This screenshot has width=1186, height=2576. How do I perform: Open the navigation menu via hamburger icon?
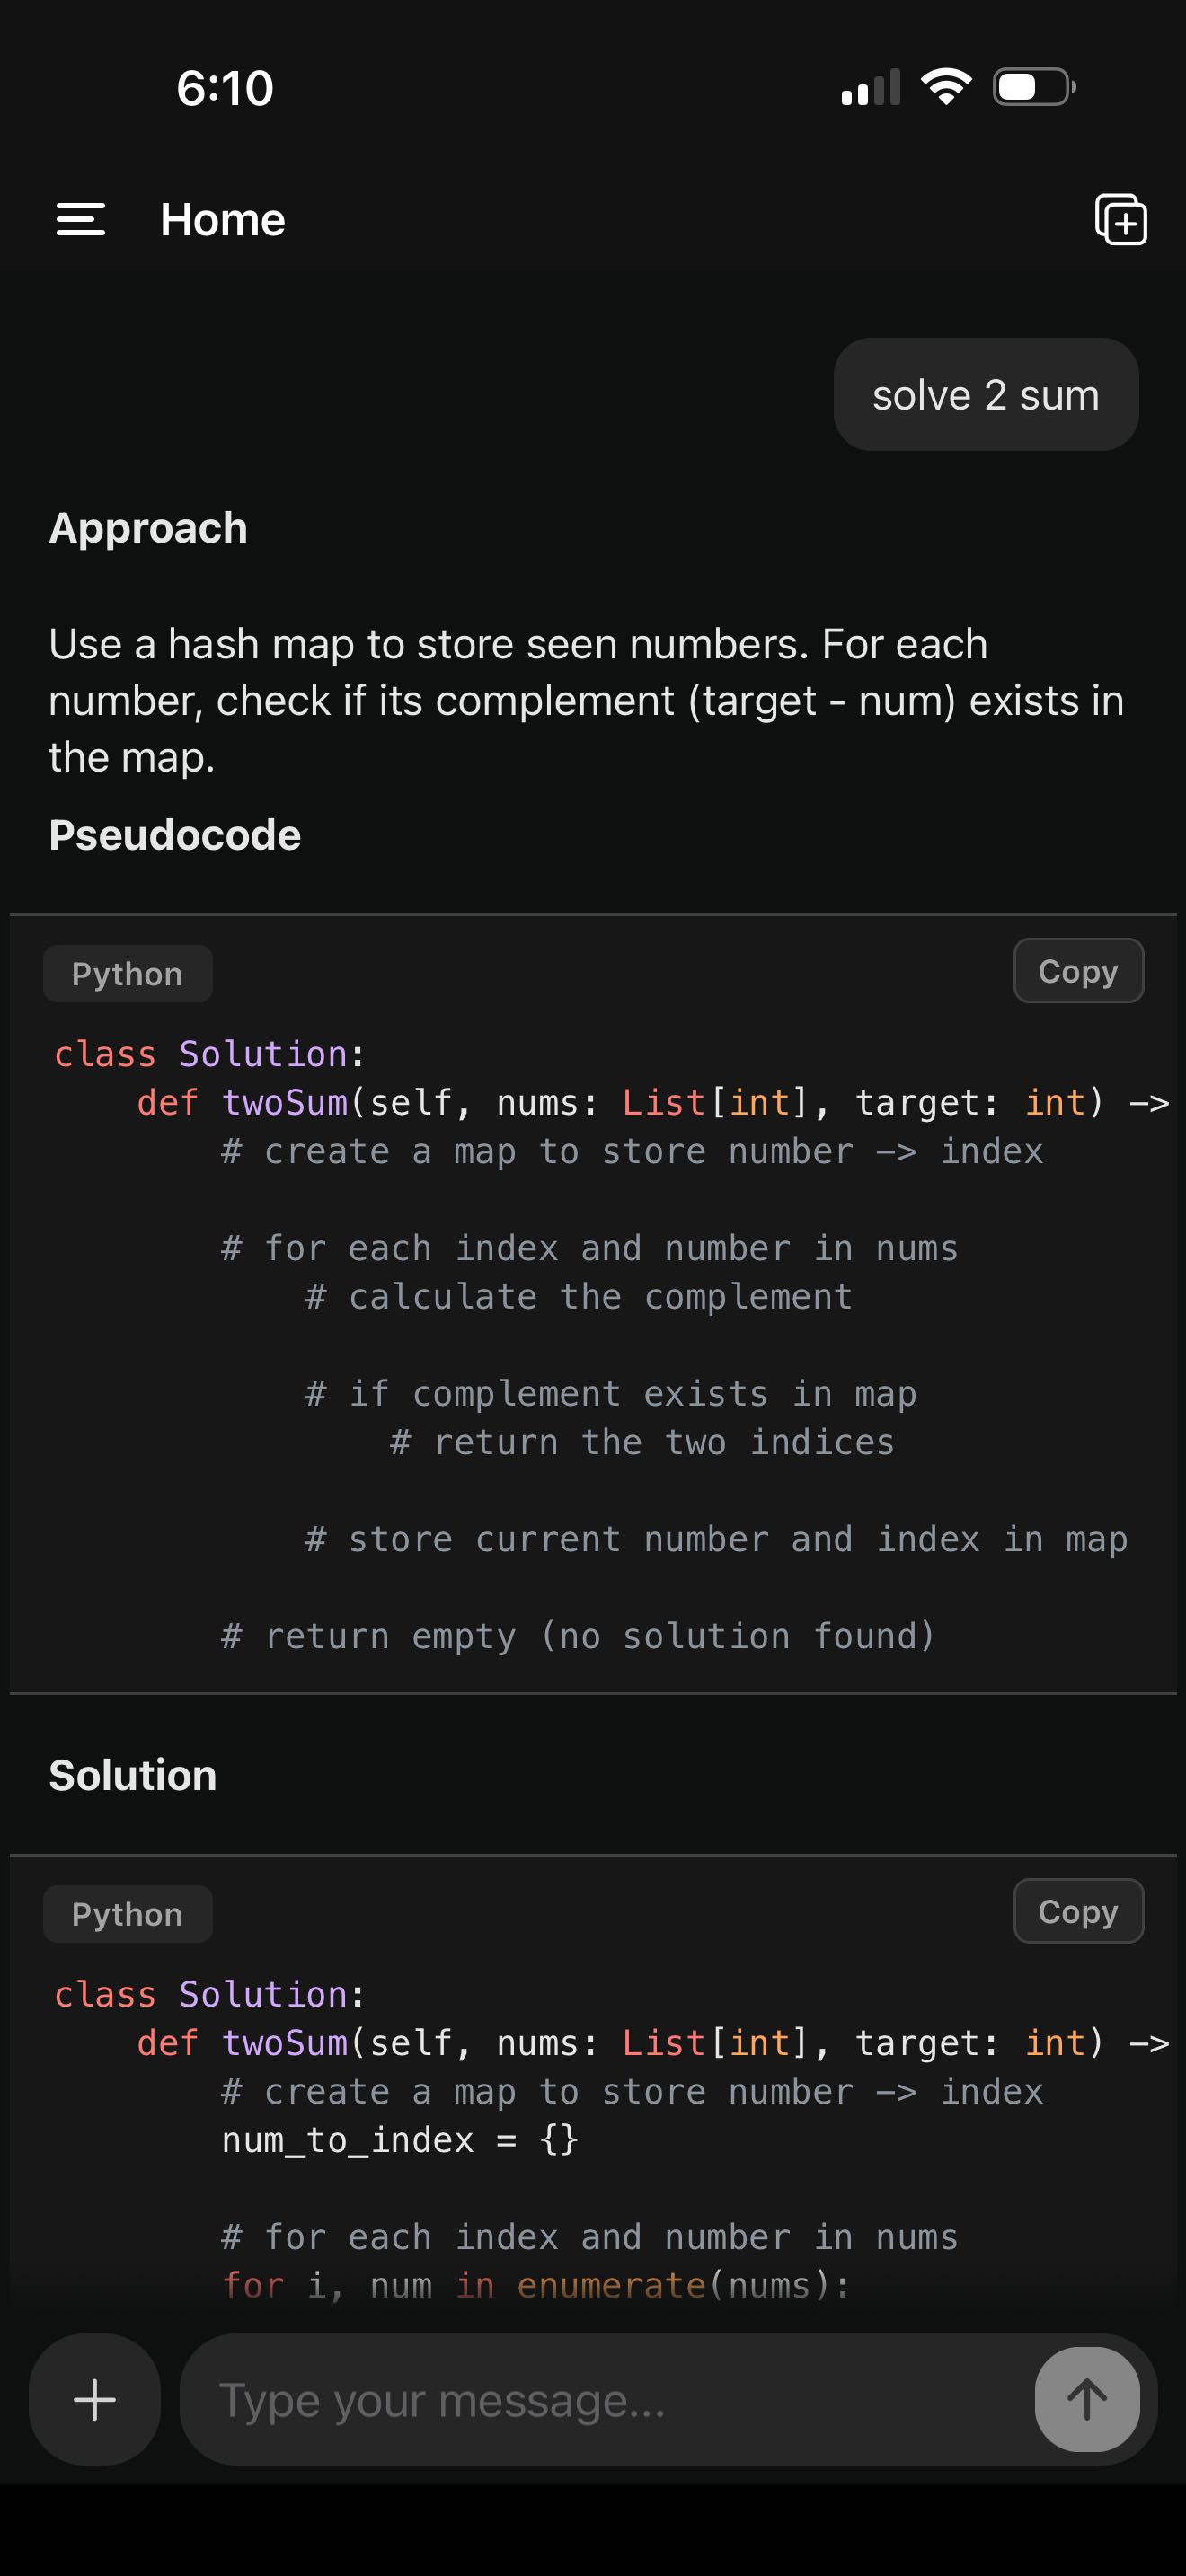[81, 219]
